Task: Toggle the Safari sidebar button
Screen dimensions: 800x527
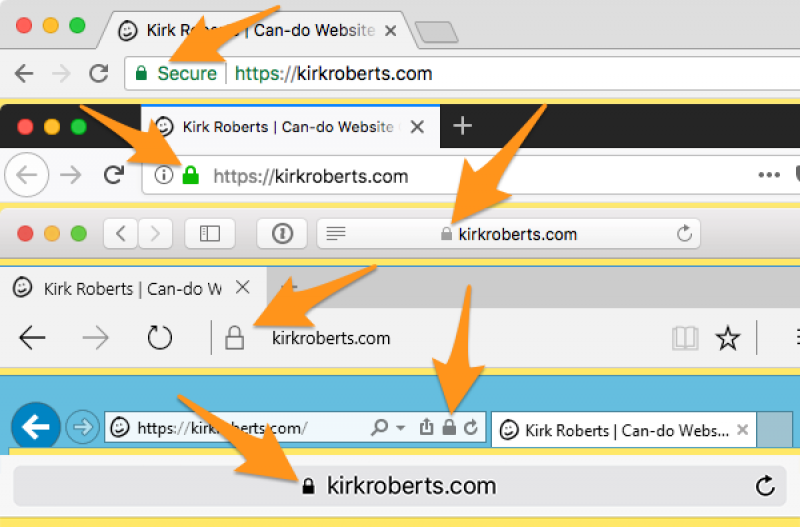Action: coord(210,233)
